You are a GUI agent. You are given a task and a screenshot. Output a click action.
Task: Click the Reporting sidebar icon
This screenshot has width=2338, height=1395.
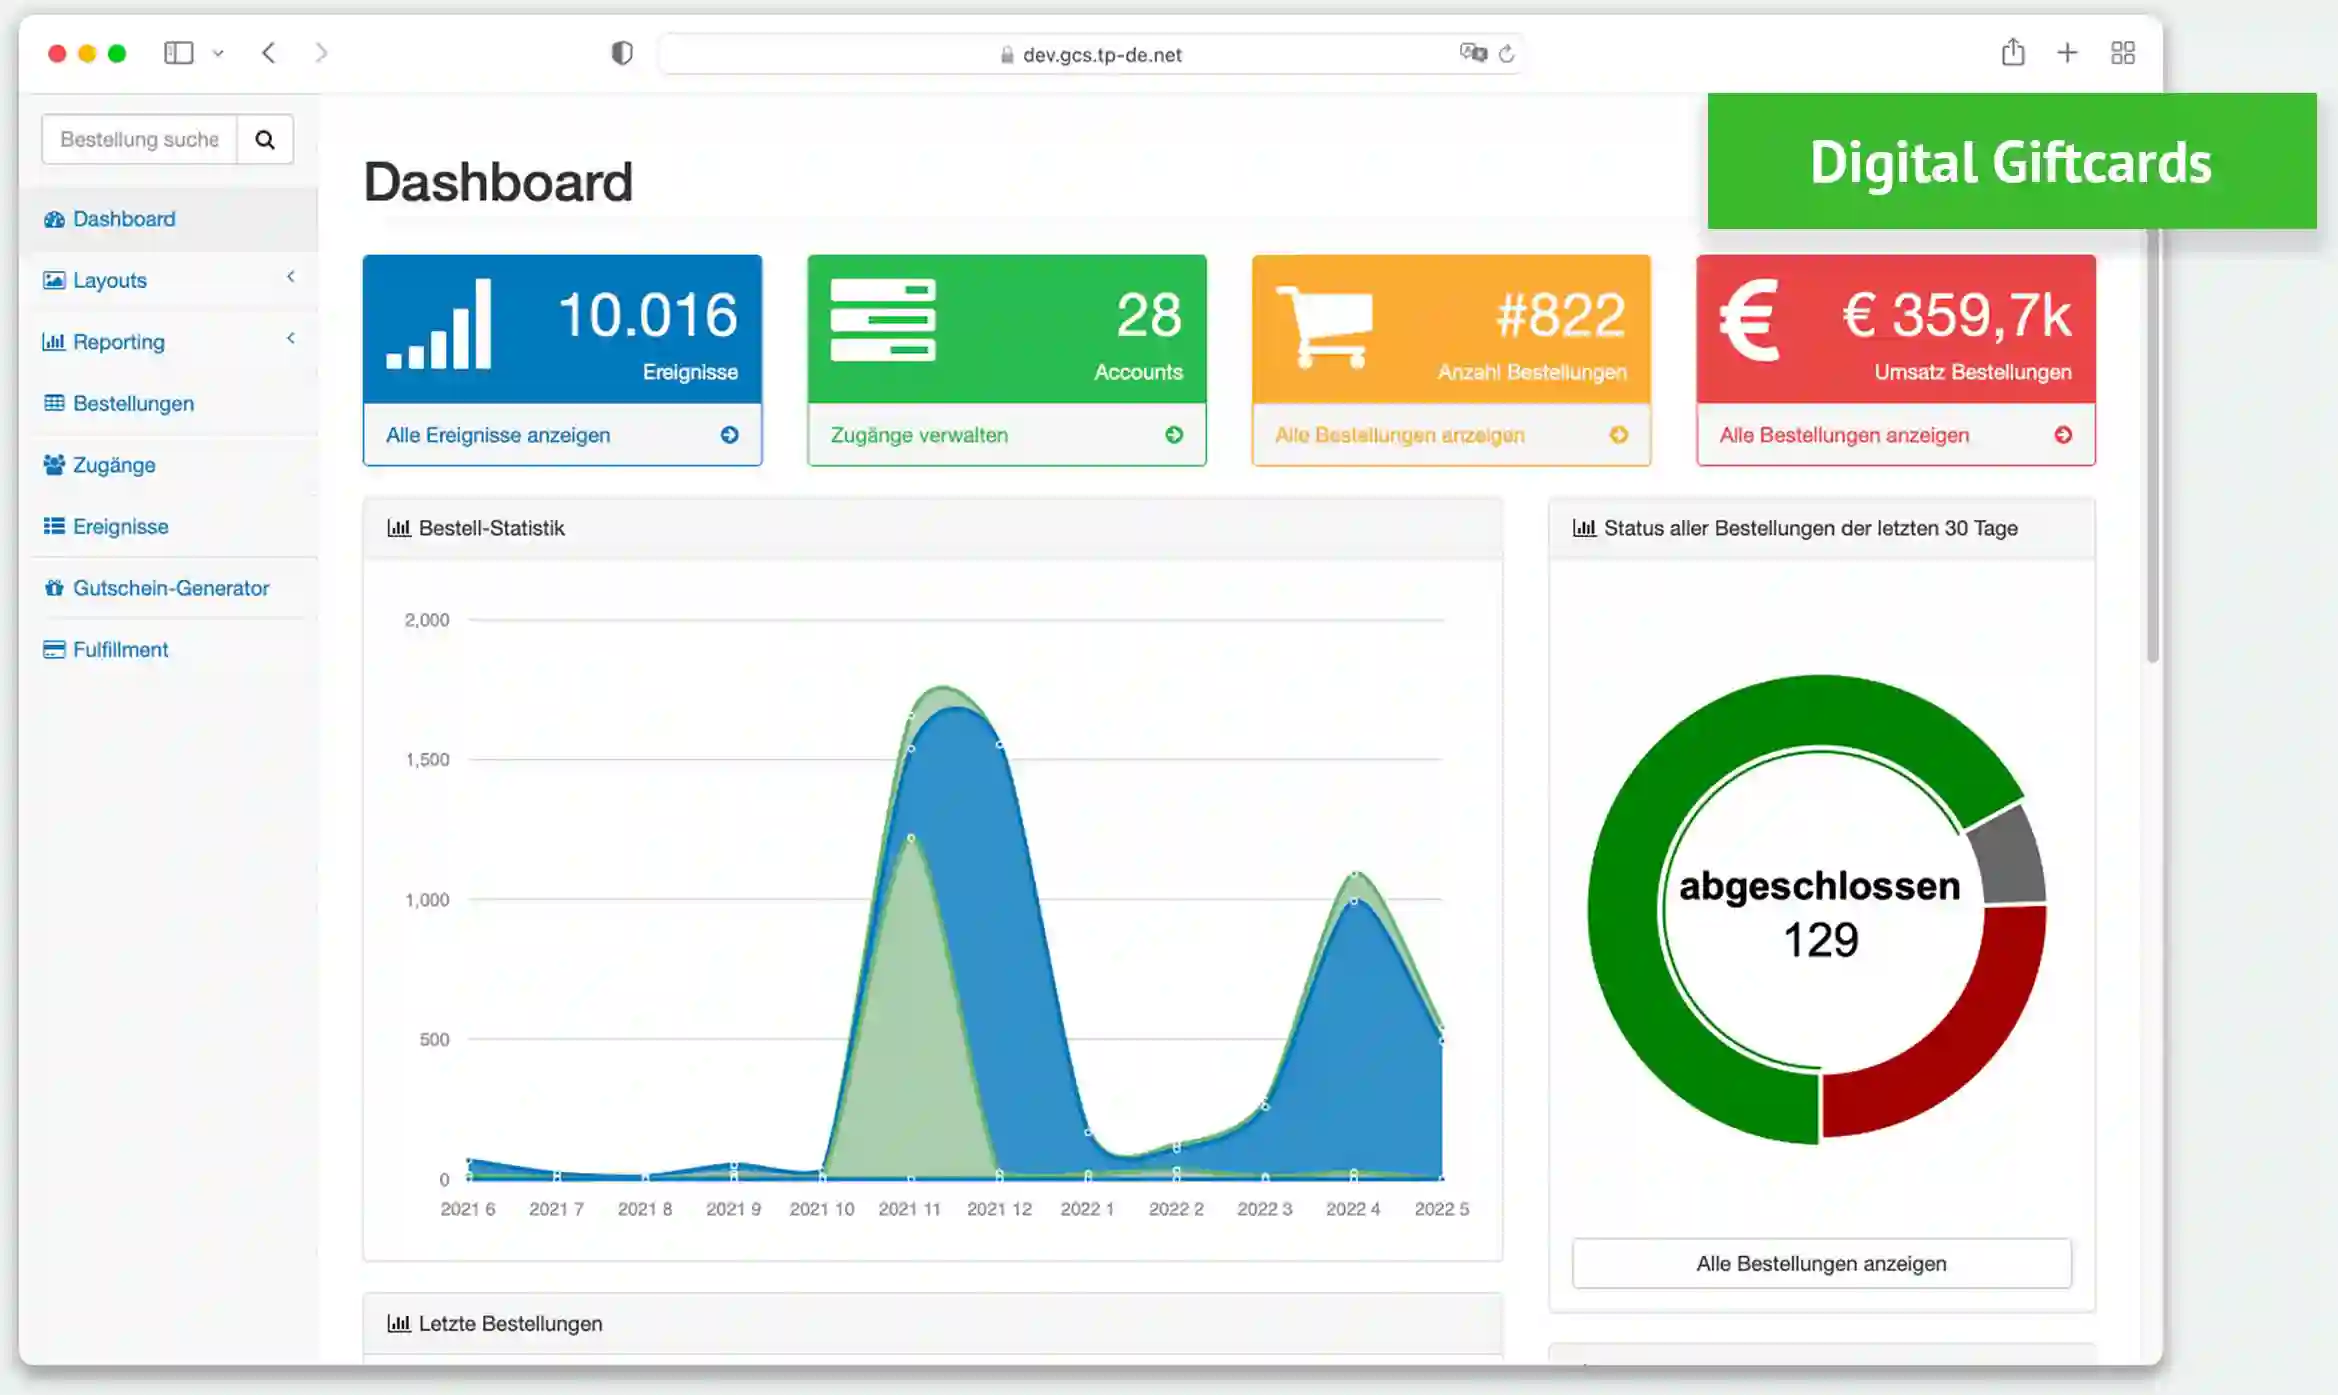click(53, 342)
